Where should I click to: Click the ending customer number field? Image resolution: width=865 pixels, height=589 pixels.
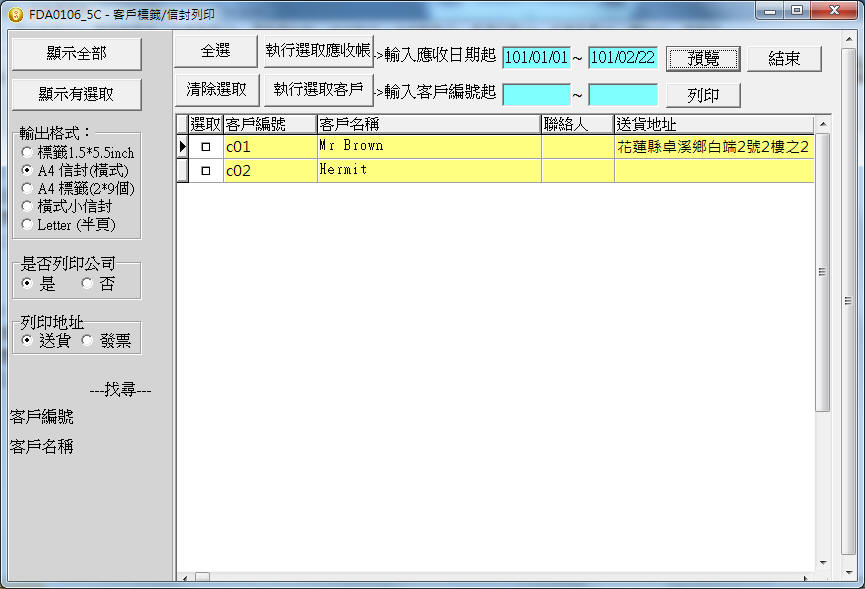point(623,94)
